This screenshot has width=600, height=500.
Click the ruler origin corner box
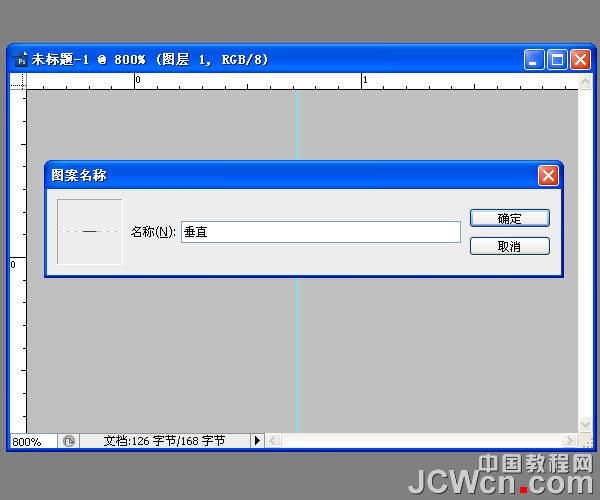tap(18, 81)
